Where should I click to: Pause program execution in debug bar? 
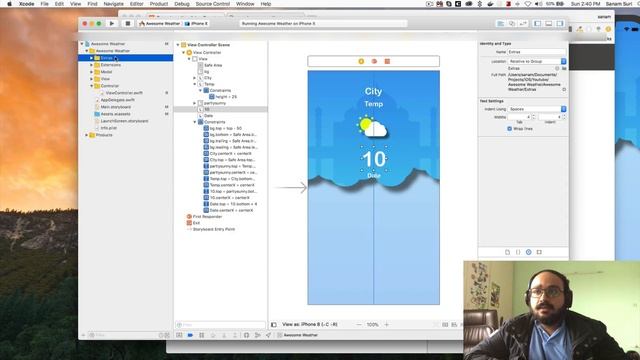point(202,335)
